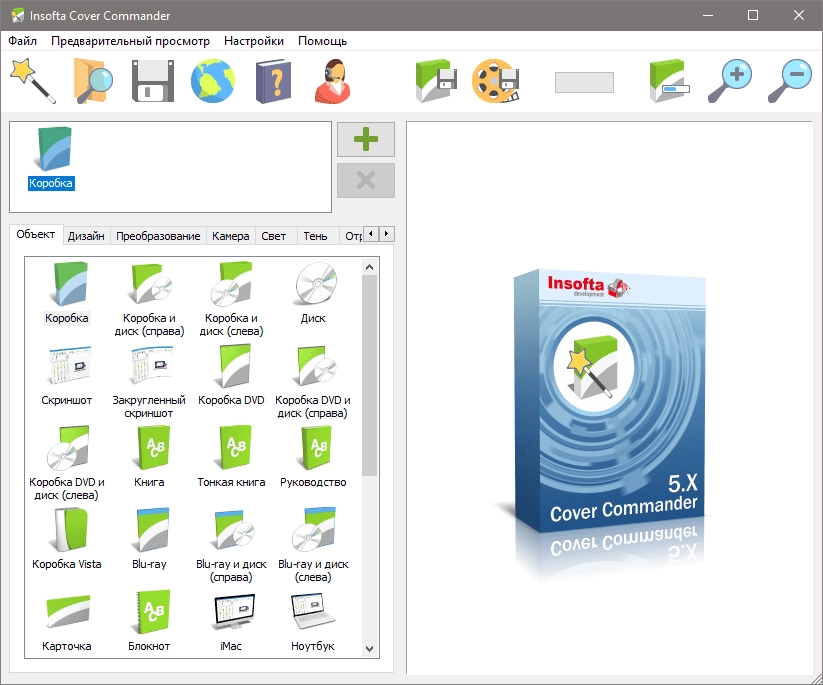Choose the Руководство template
This screenshot has height=685, width=823.
[x=313, y=458]
